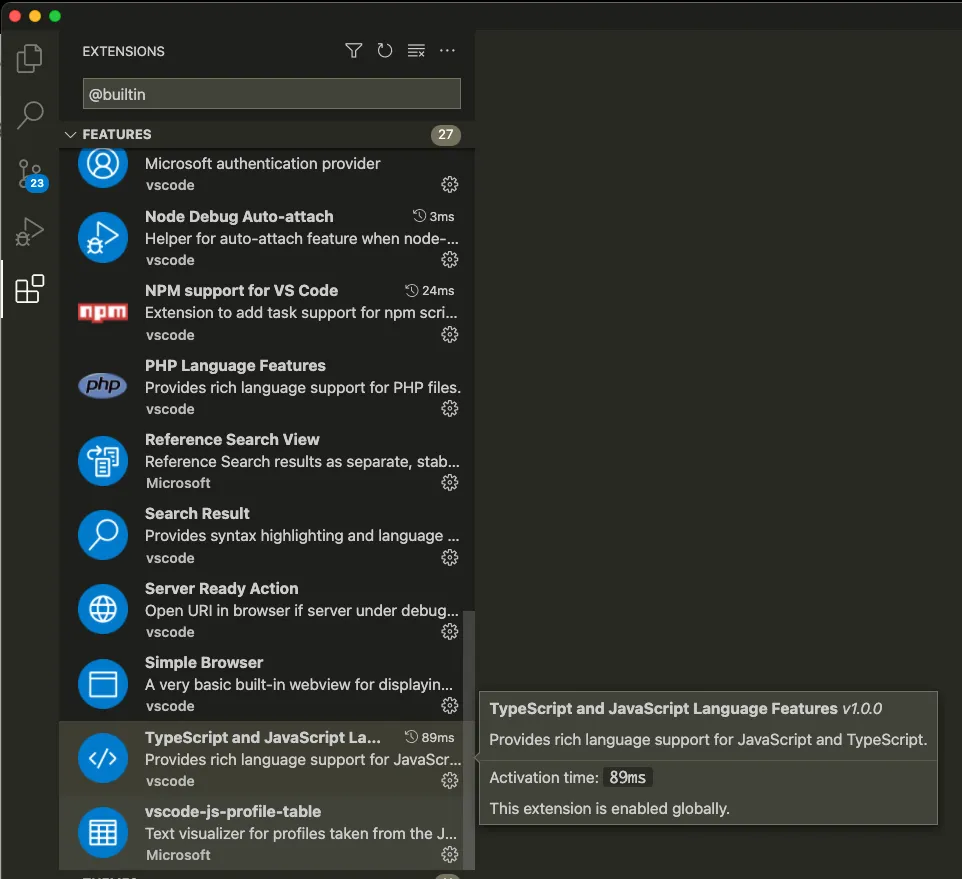The width and height of the screenshot is (962, 879).
Task: Click the gear for NPM support extension
Action: pos(450,334)
